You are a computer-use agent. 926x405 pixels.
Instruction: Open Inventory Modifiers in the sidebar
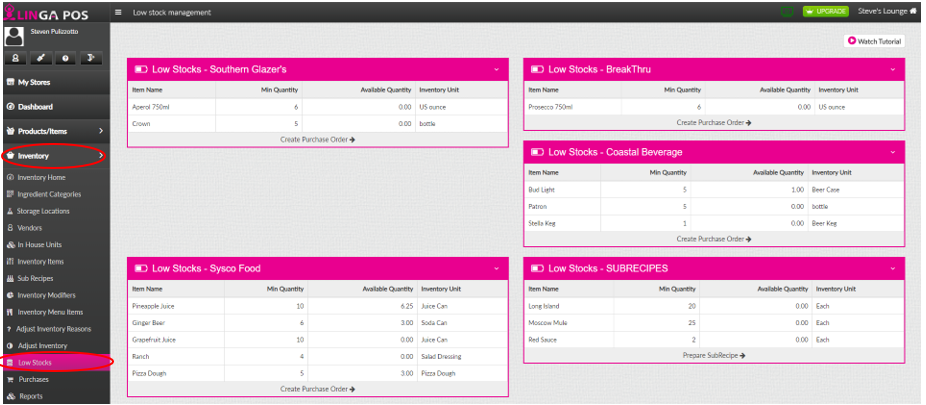pos(46,295)
